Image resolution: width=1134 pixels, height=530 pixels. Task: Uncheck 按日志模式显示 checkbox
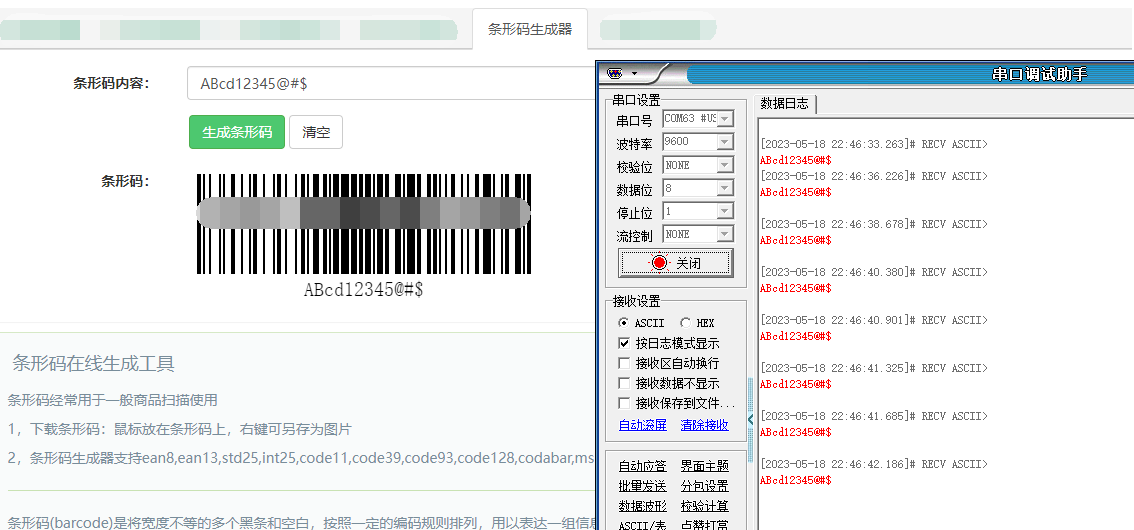coord(623,343)
